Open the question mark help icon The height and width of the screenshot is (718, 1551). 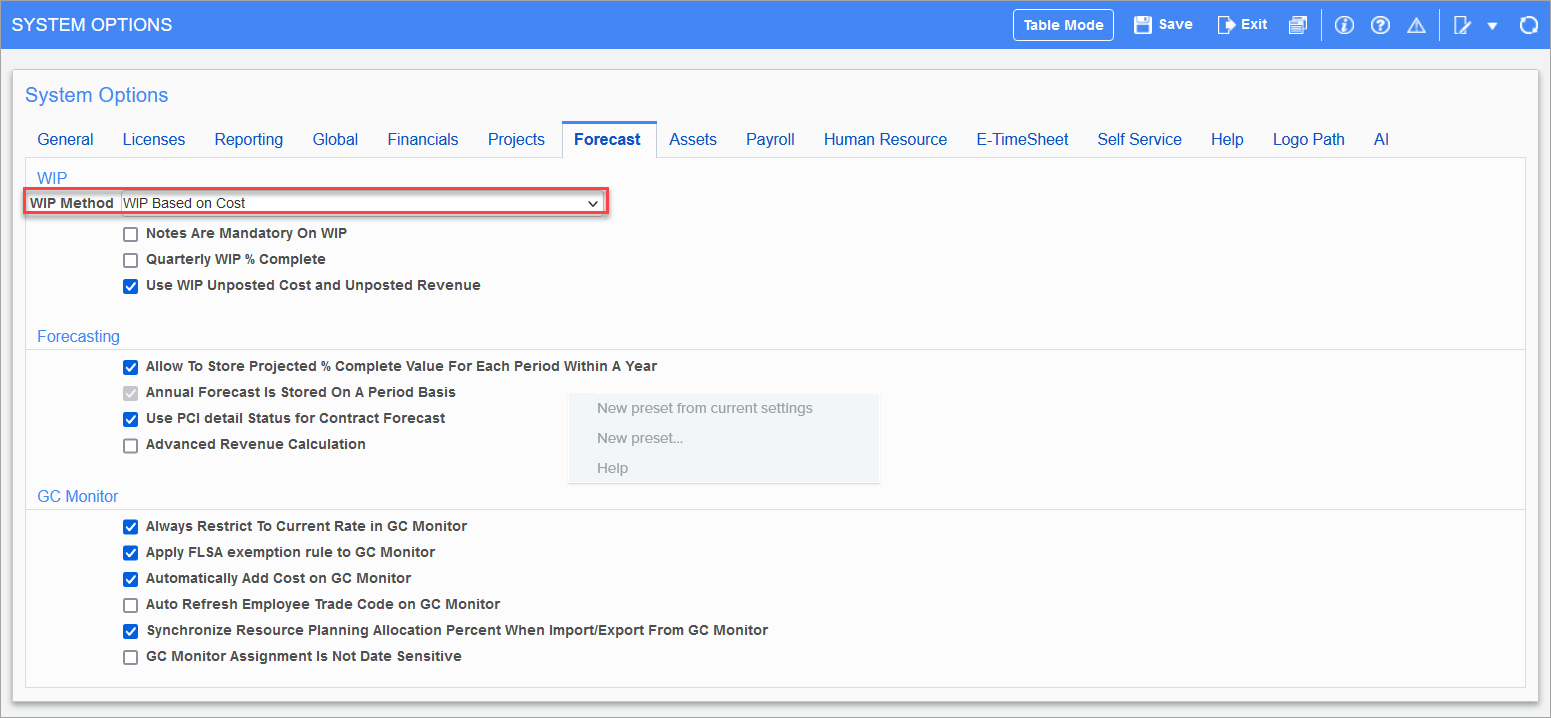pos(1380,25)
